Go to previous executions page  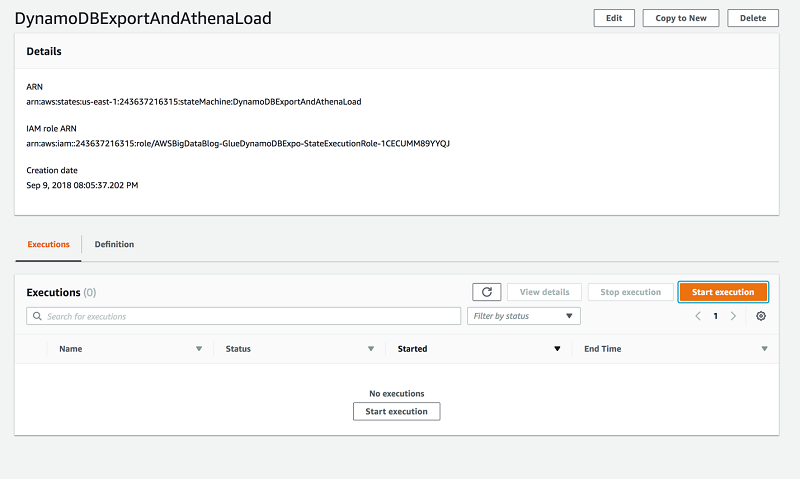point(697,316)
